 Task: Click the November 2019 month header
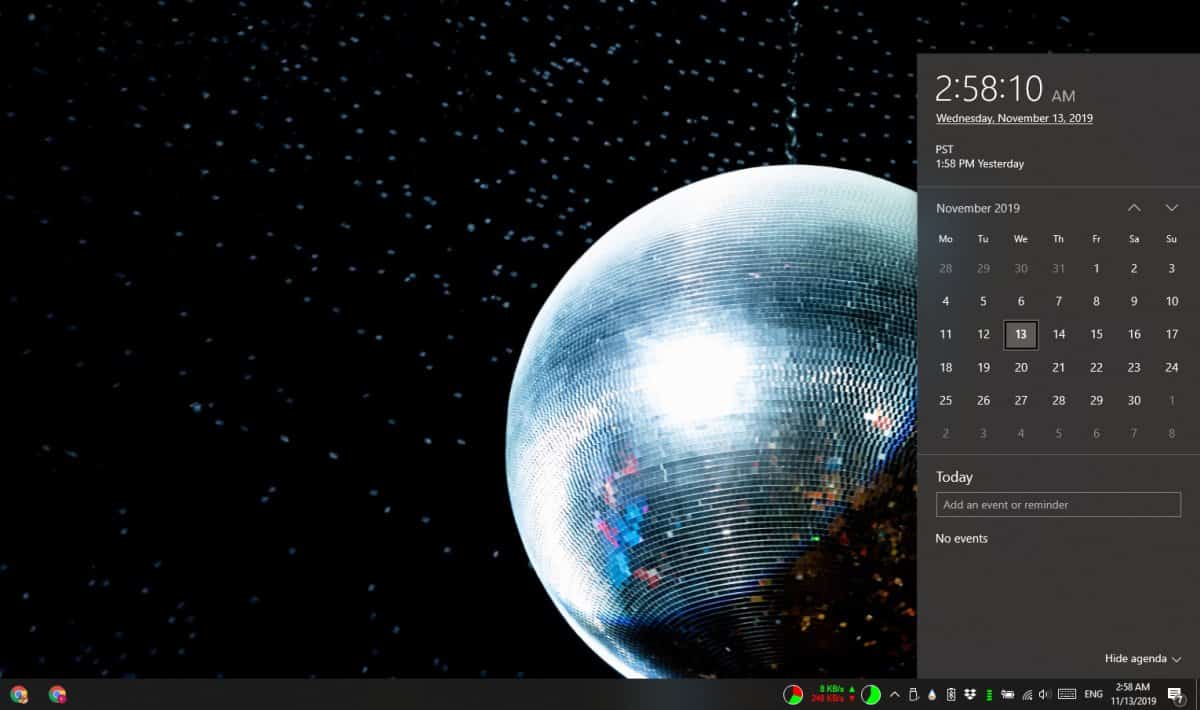(x=978, y=208)
